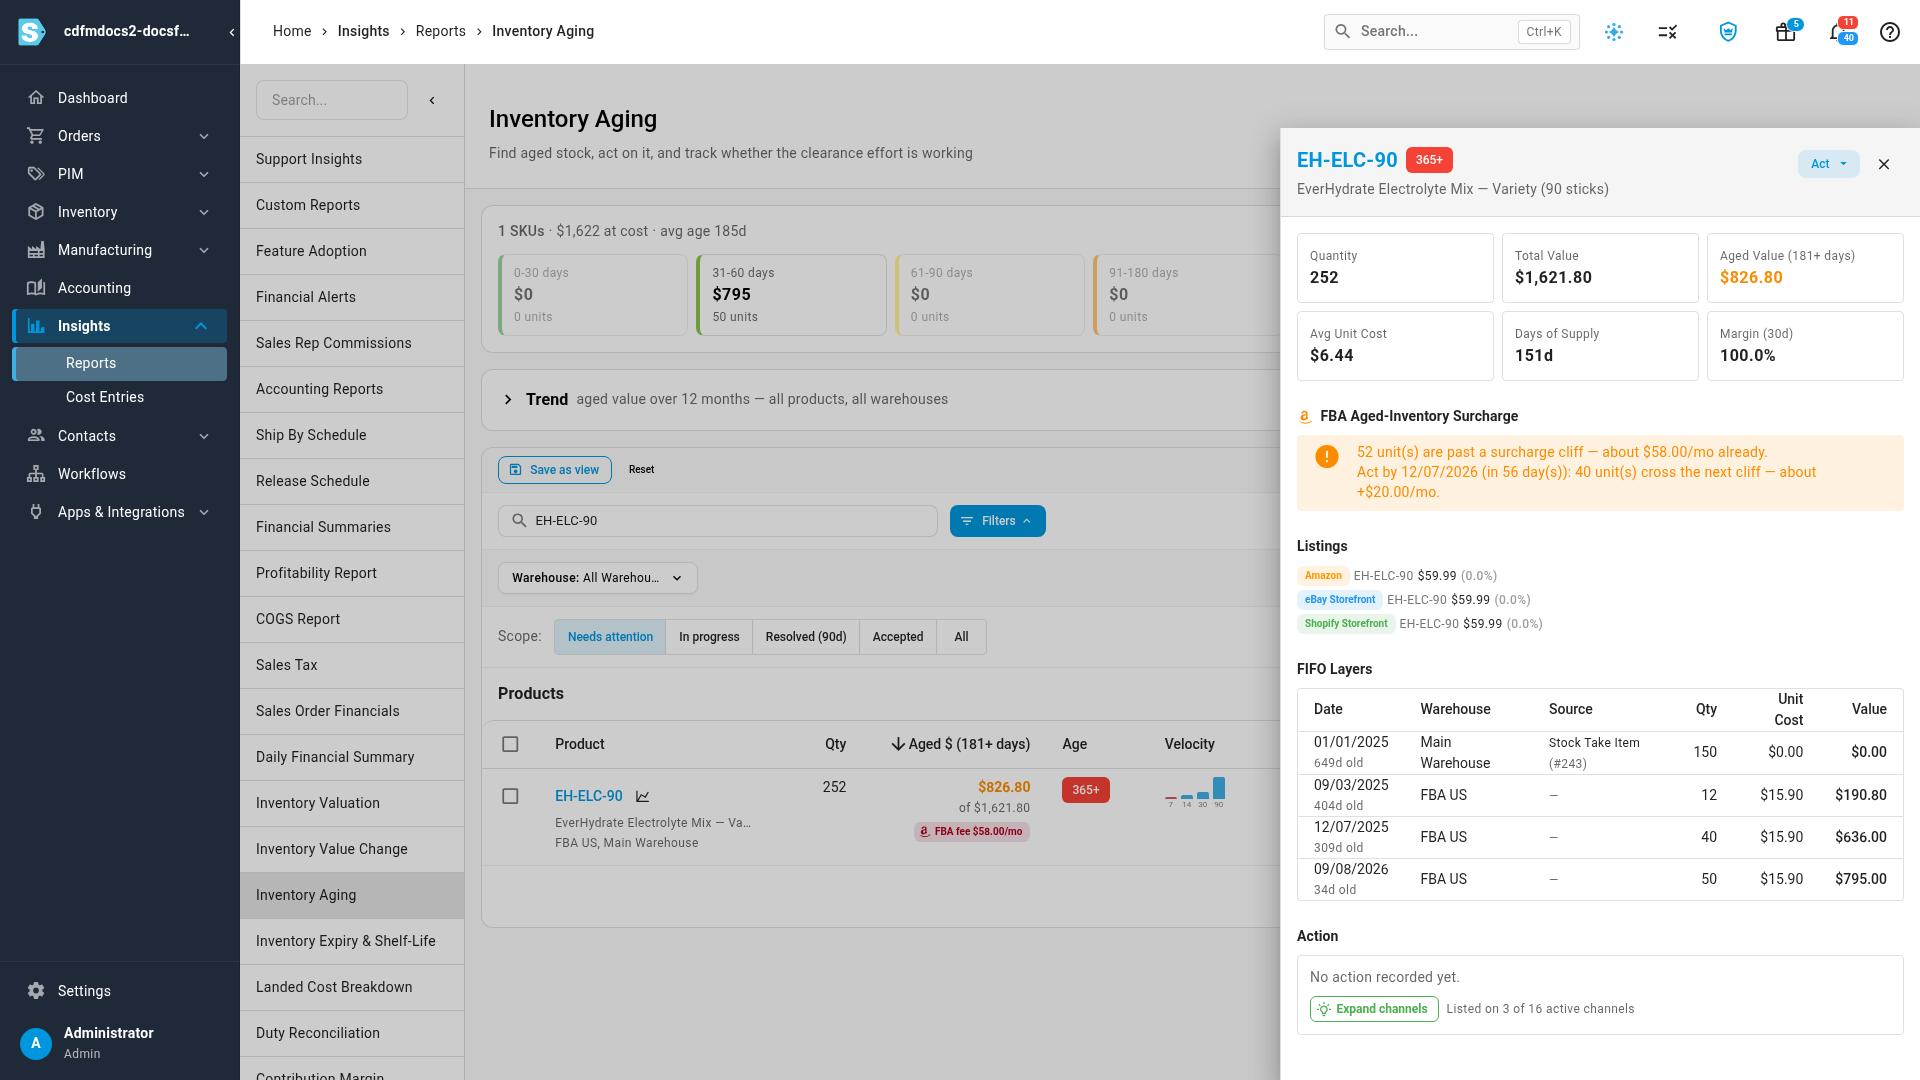Click the EH-ELC-90 product search field
Screen dimensions: 1920x1080
click(718, 521)
